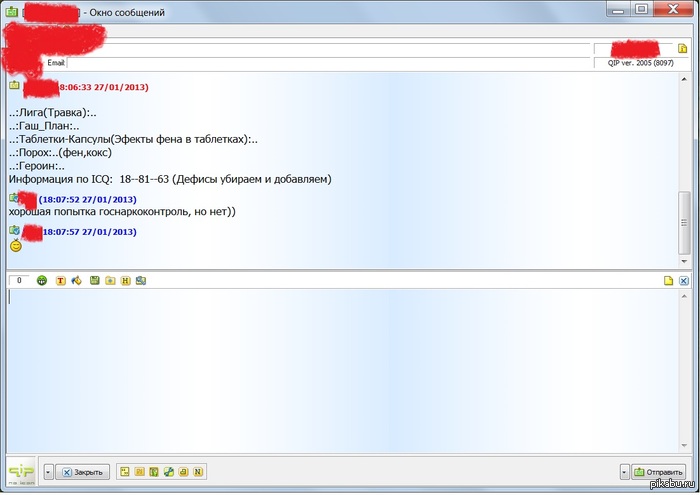
Task: Click the blue picture icon after the H icon
Action: (141, 281)
